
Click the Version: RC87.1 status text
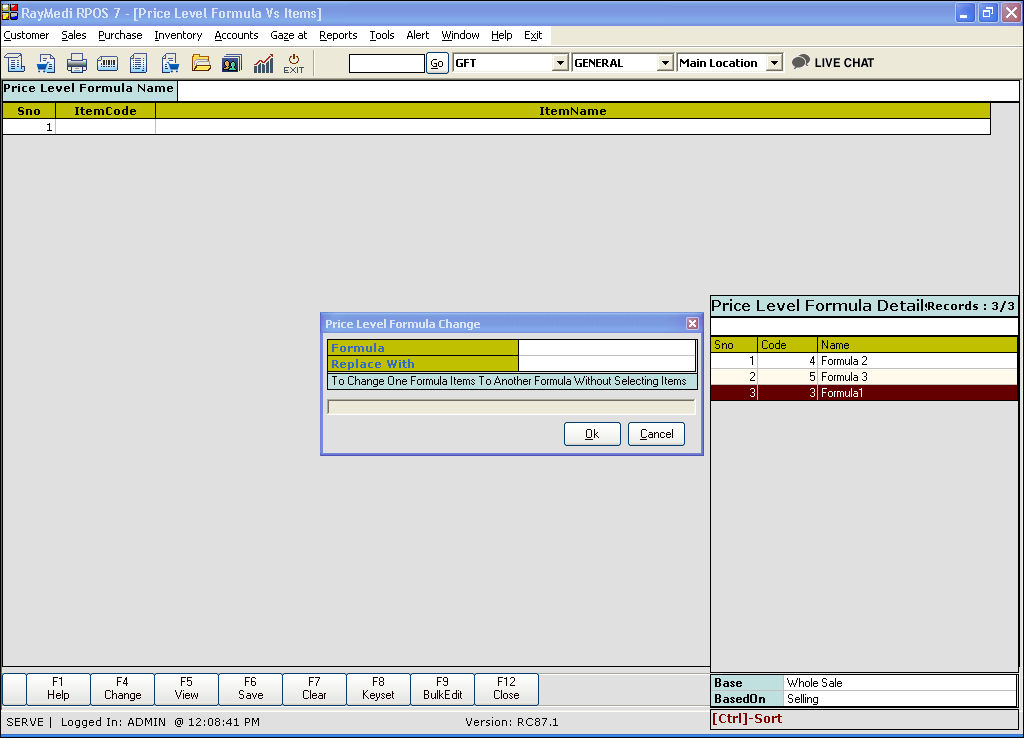pos(511,722)
